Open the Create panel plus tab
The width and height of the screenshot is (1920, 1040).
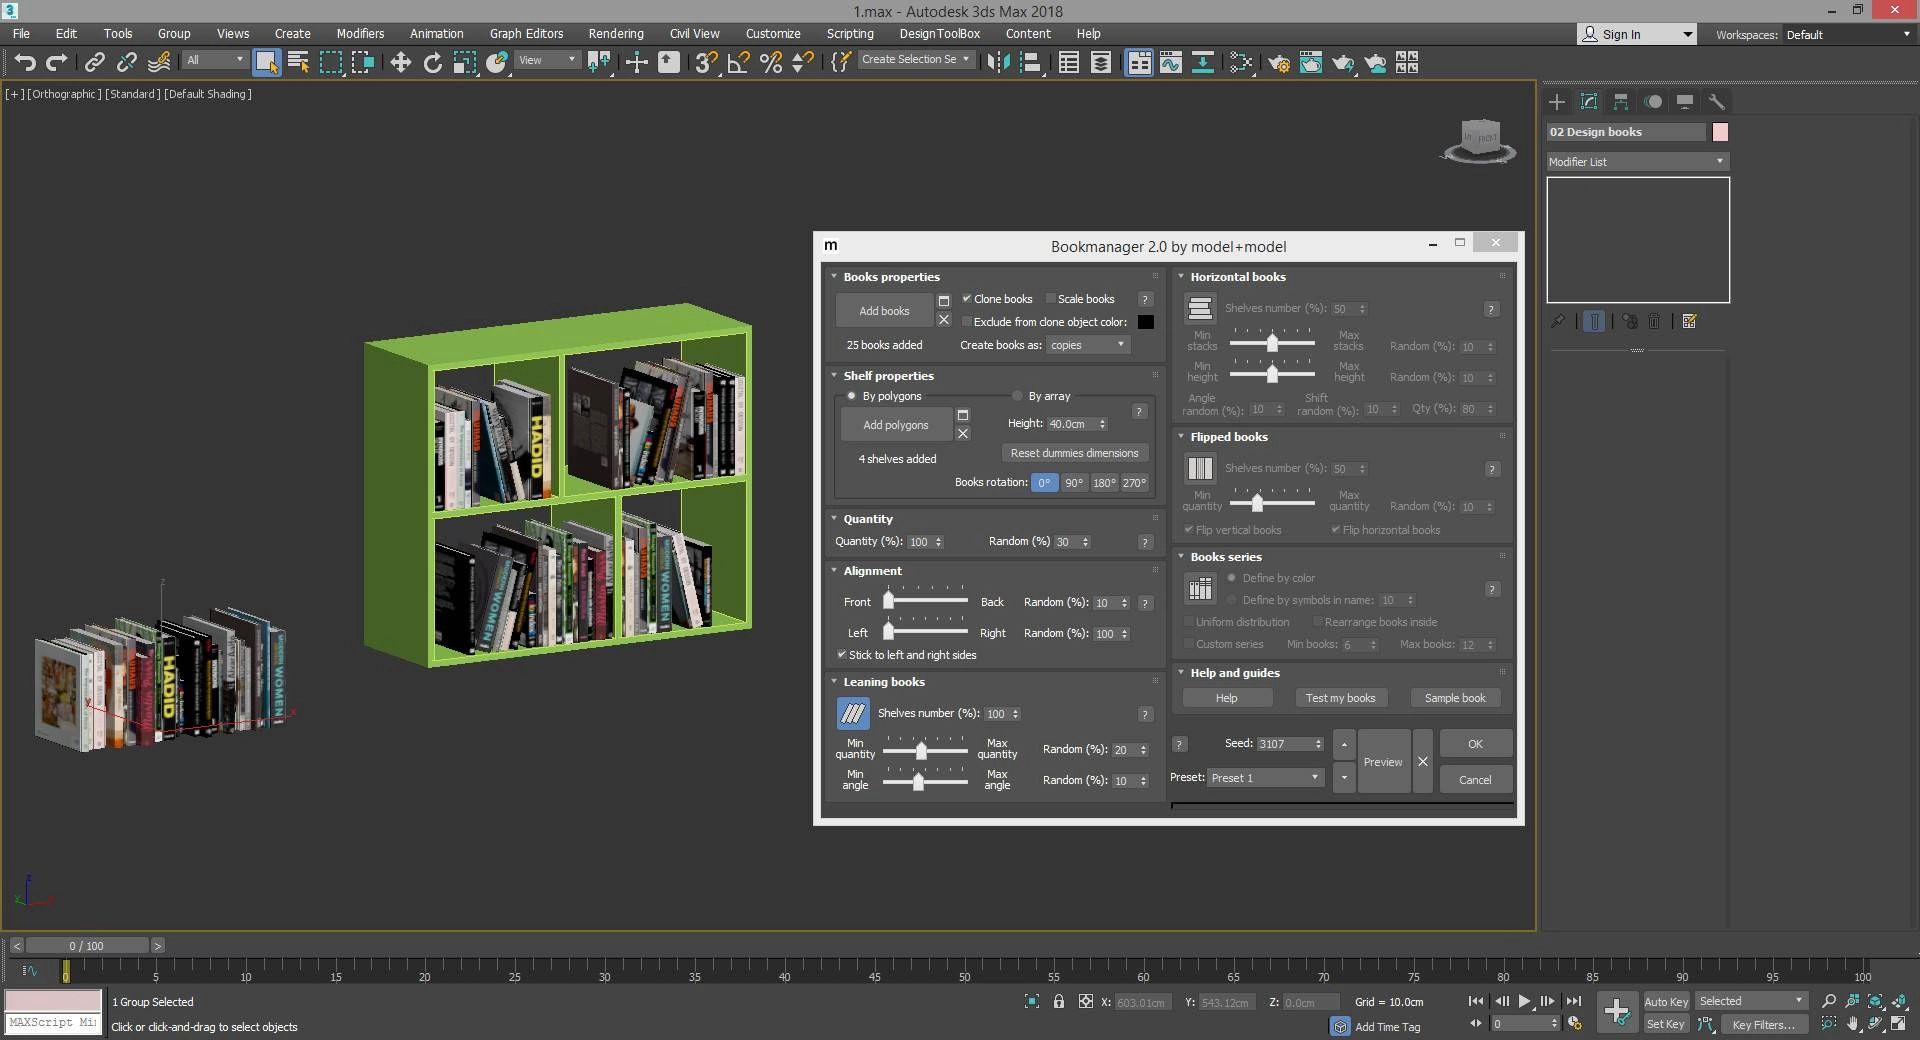point(1557,102)
